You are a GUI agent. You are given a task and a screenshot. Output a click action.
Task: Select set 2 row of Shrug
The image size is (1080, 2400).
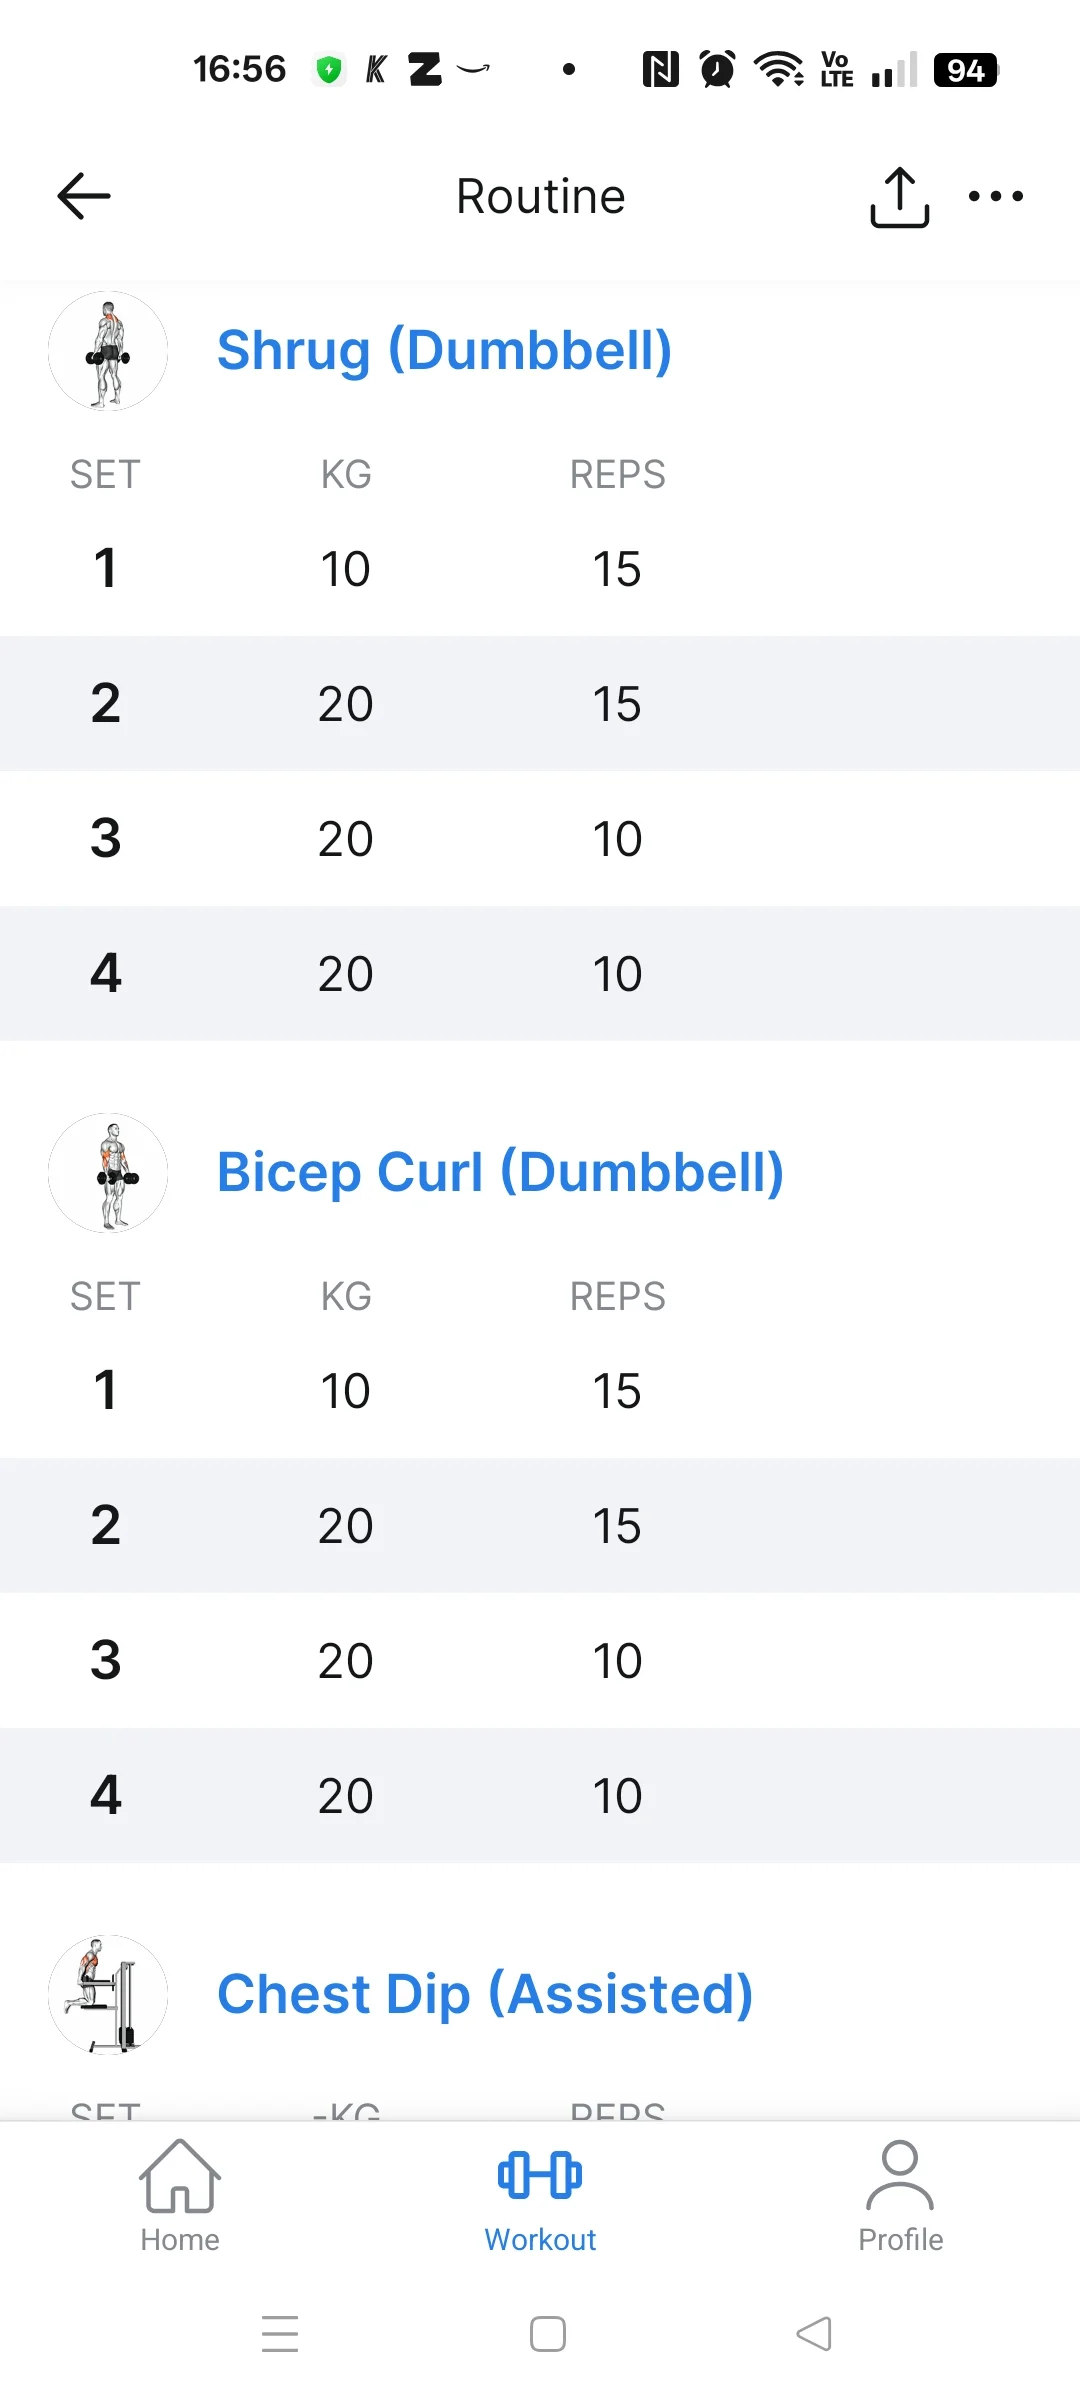tap(540, 704)
